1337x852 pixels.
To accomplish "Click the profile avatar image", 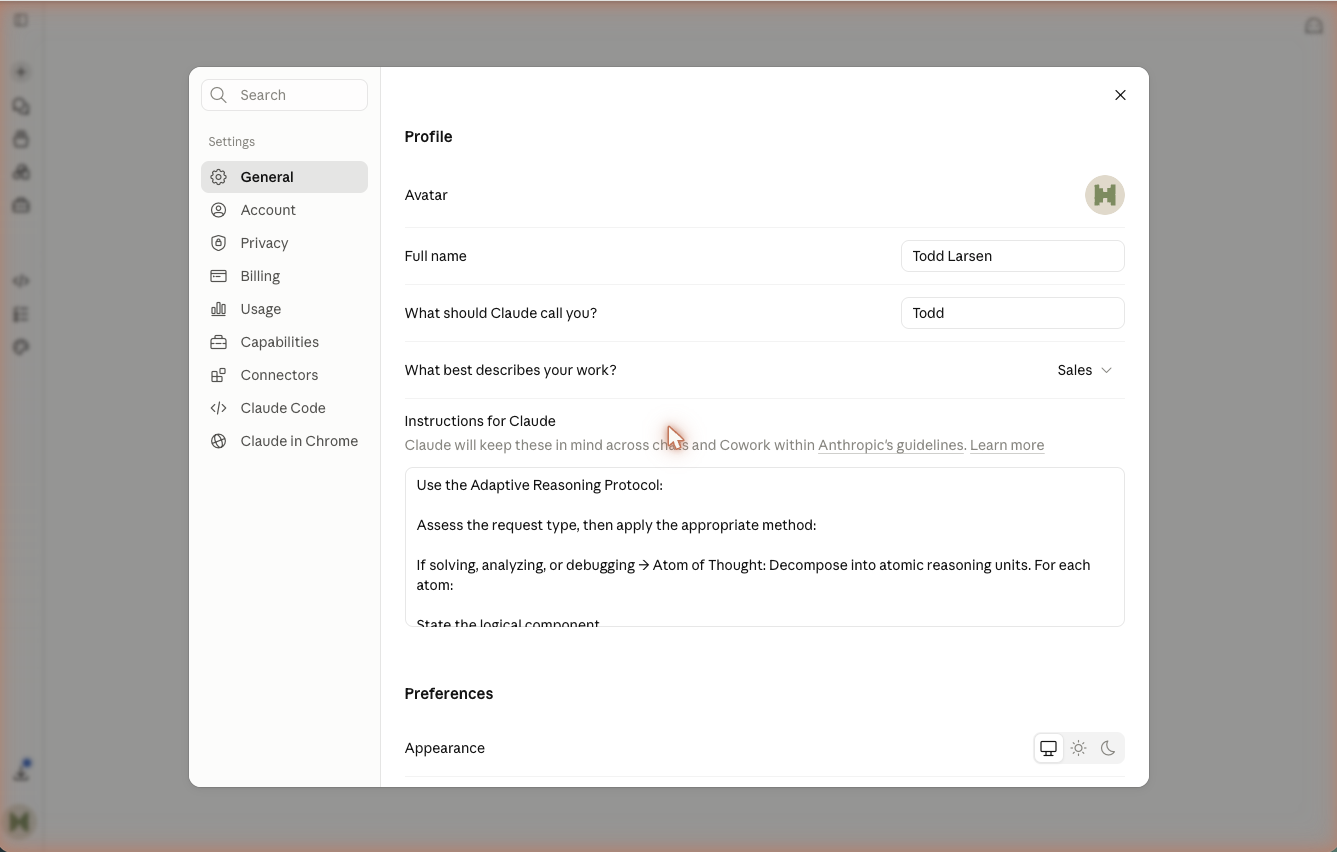I will coord(1104,195).
